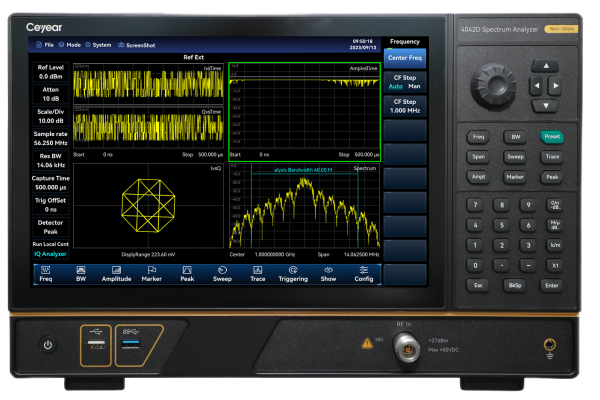600x400 pixels.
Task: Tap the X1 unit key
Action: click(555, 266)
